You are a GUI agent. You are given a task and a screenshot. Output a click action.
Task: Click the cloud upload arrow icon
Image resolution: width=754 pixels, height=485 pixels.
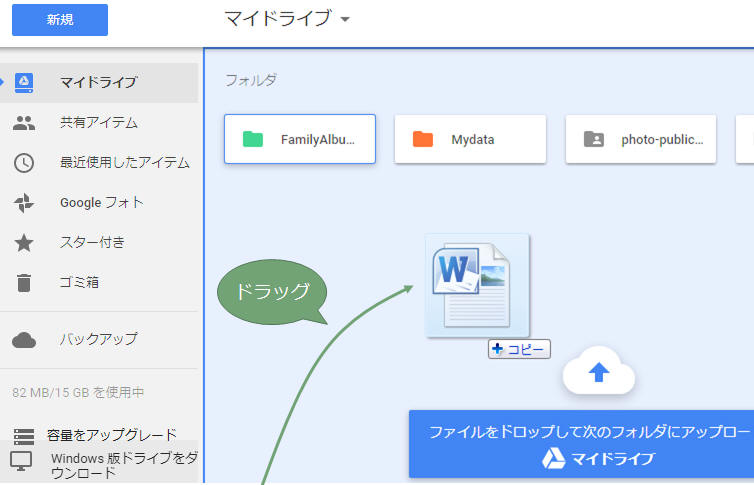[x=598, y=373]
